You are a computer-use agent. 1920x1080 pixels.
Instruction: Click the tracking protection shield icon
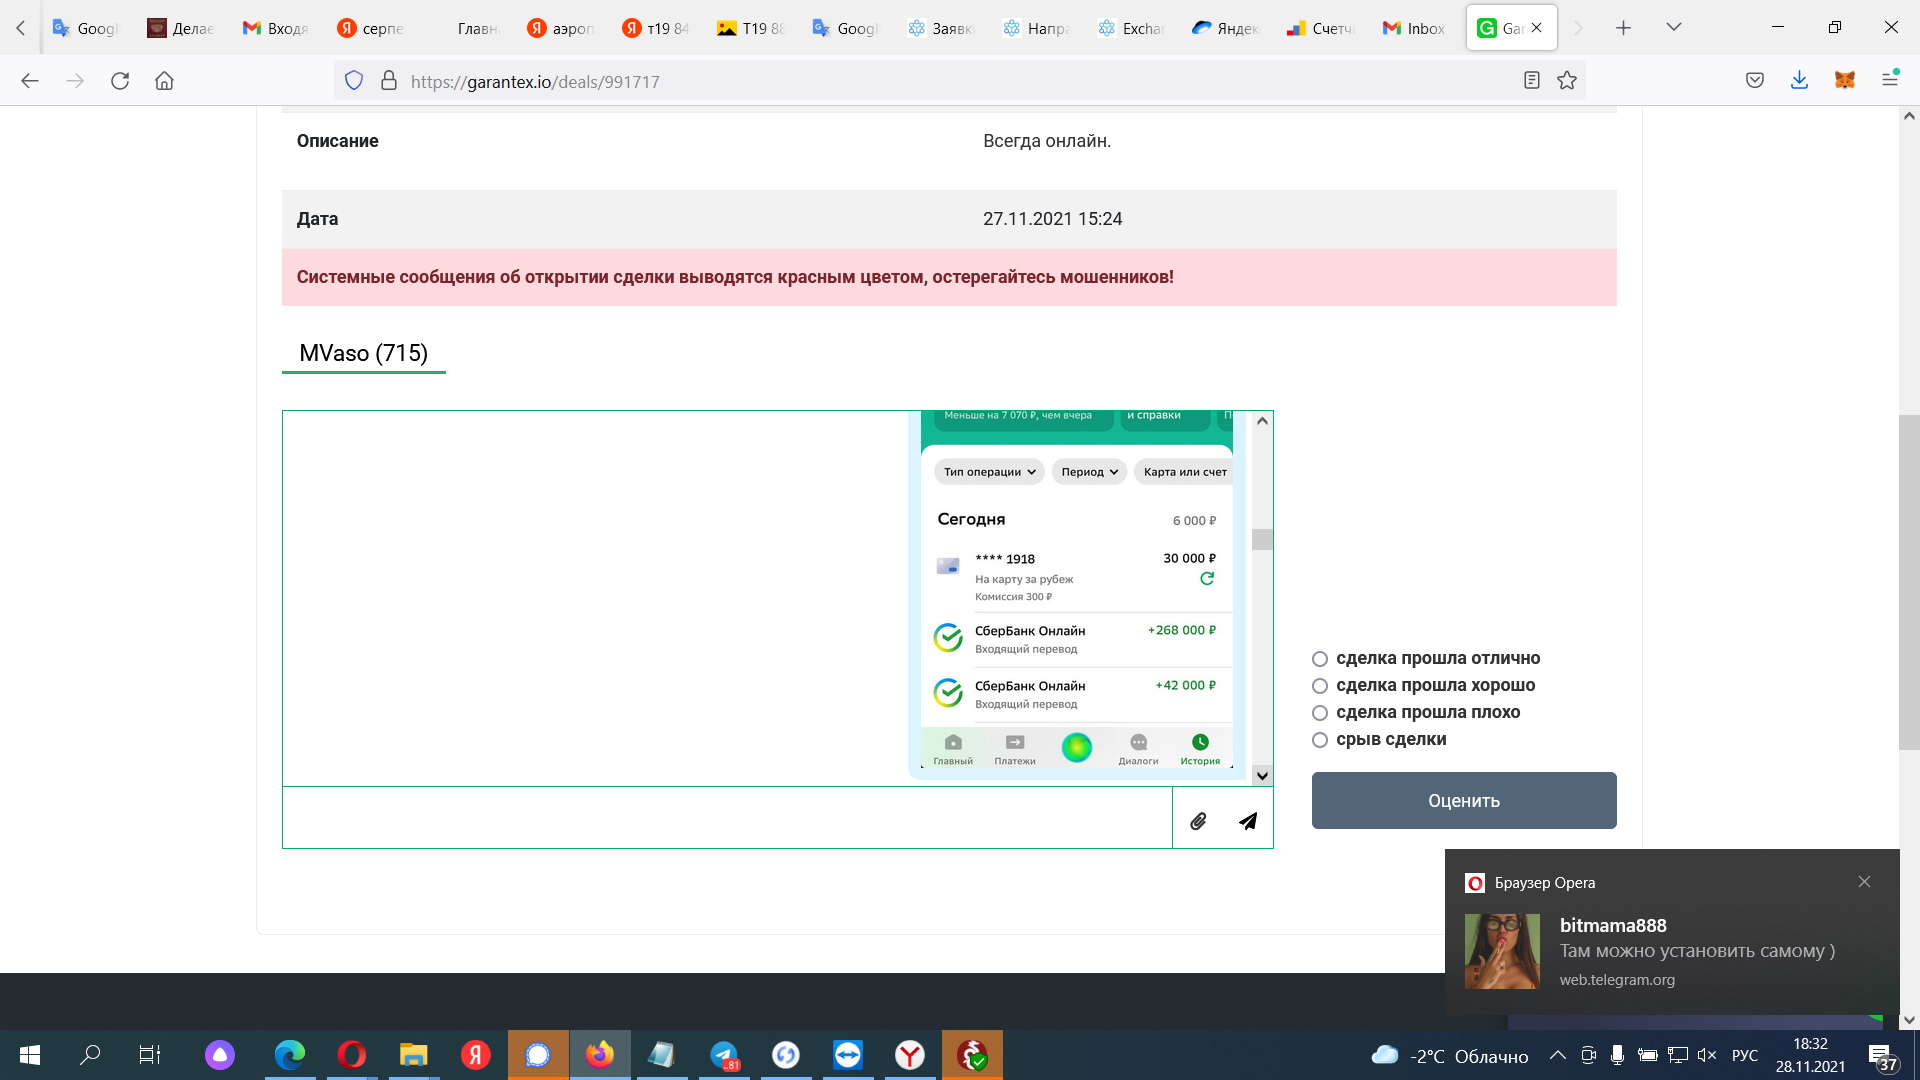click(x=354, y=81)
